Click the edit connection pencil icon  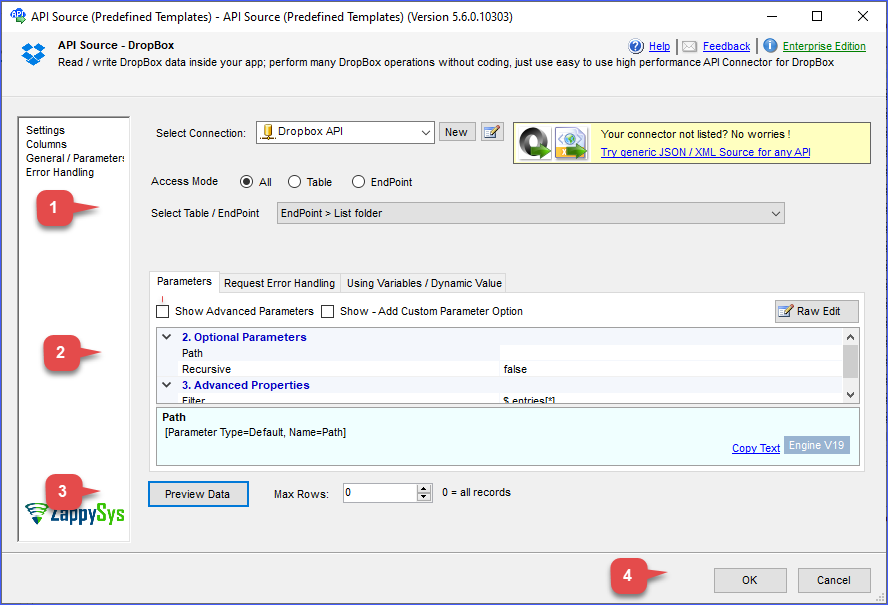tap(492, 132)
